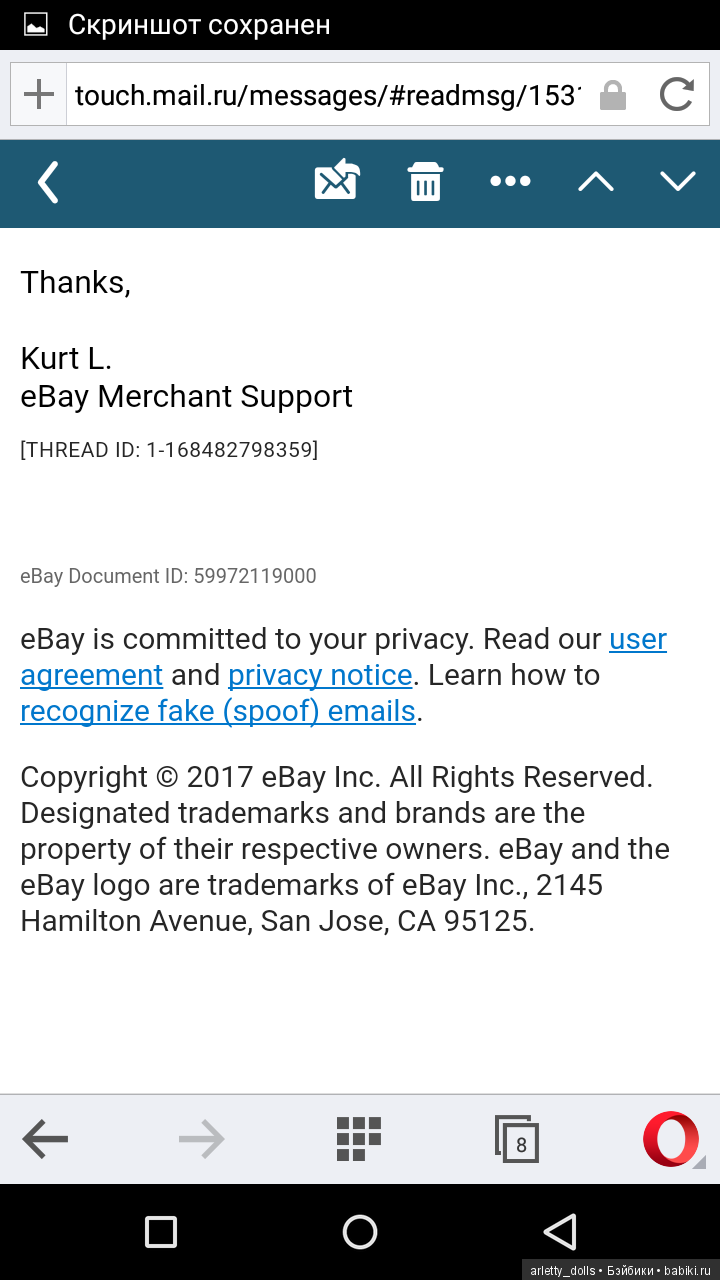Tap the reply envelope icon

click(x=337, y=181)
